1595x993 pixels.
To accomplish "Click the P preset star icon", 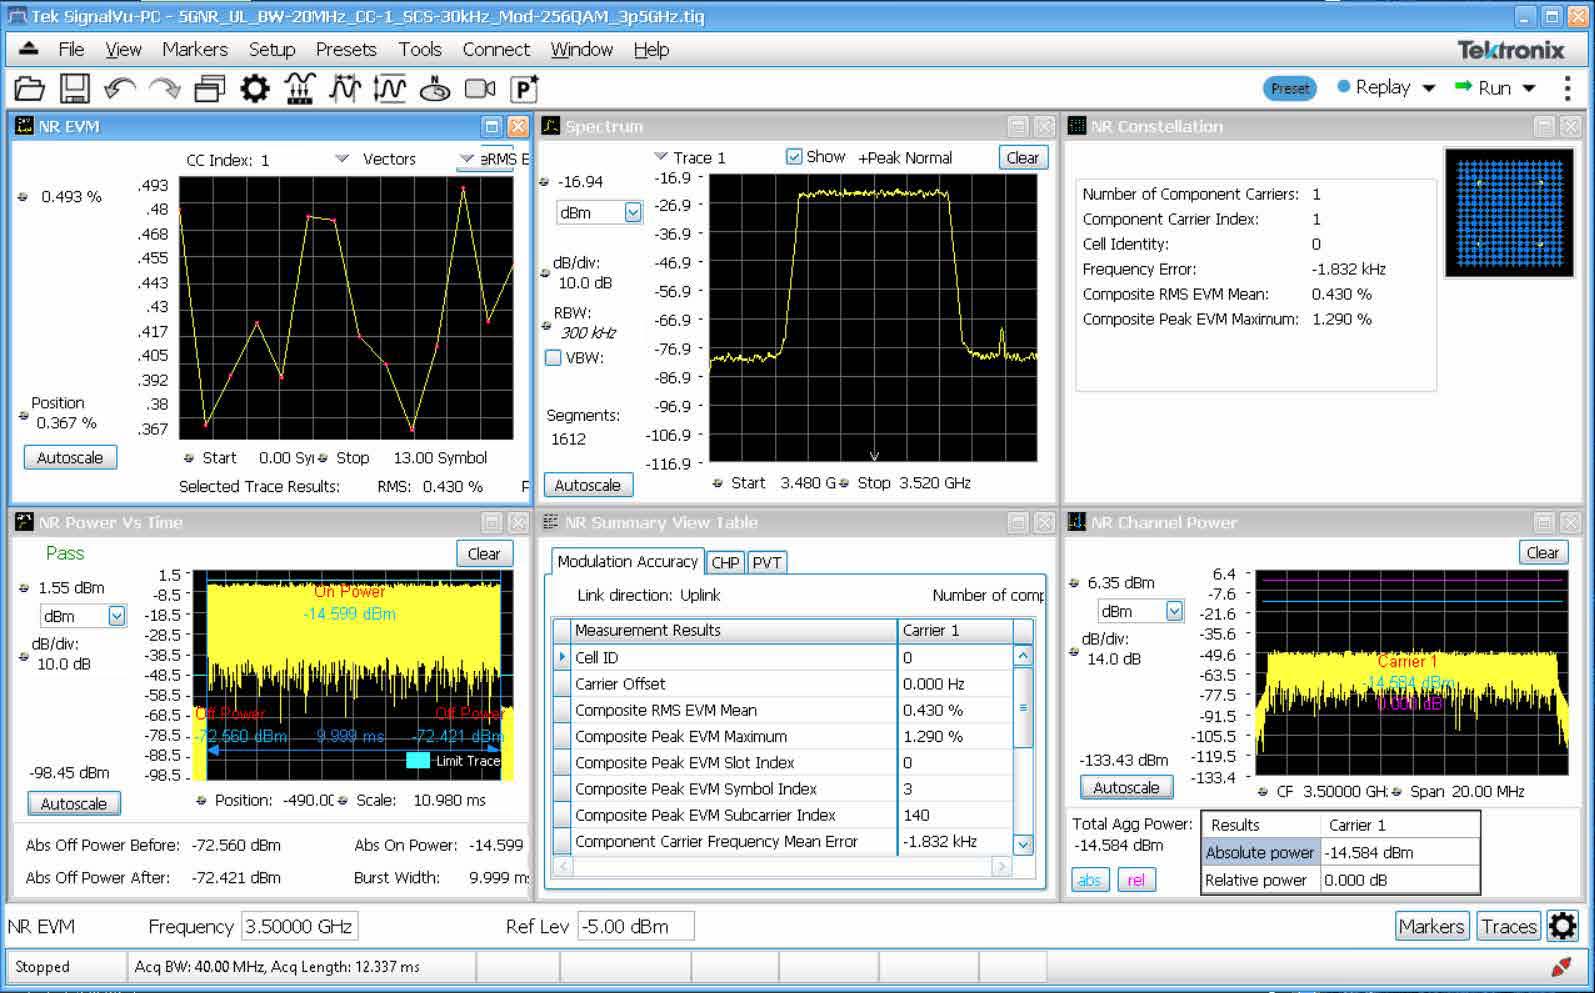I will 525,89.
